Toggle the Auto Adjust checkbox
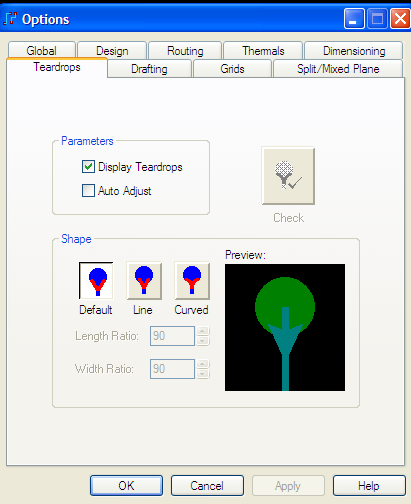 point(88,191)
